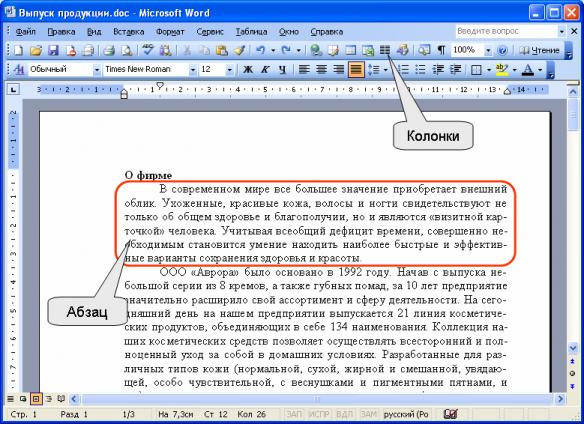Click the Copy icon
The height and width of the screenshot is (424, 584).
(204, 50)
